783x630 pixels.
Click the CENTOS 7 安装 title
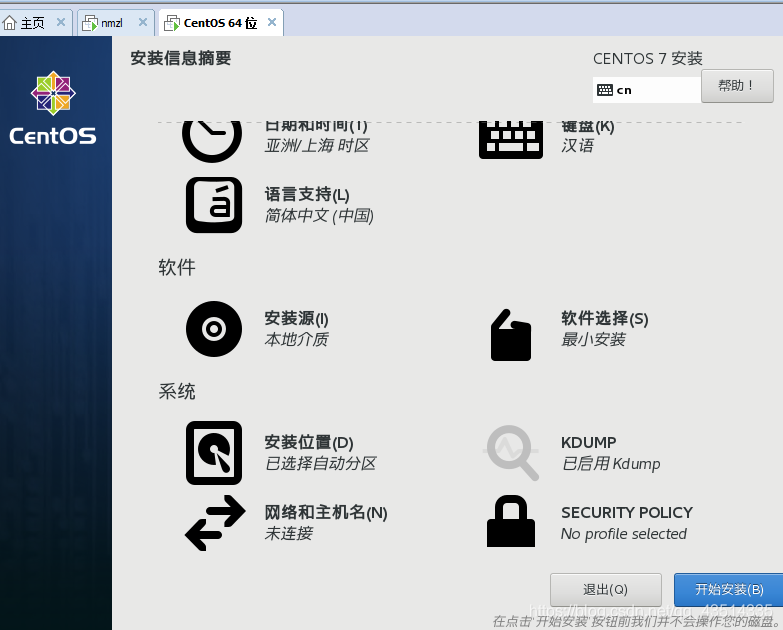click(x=648, y=58)
